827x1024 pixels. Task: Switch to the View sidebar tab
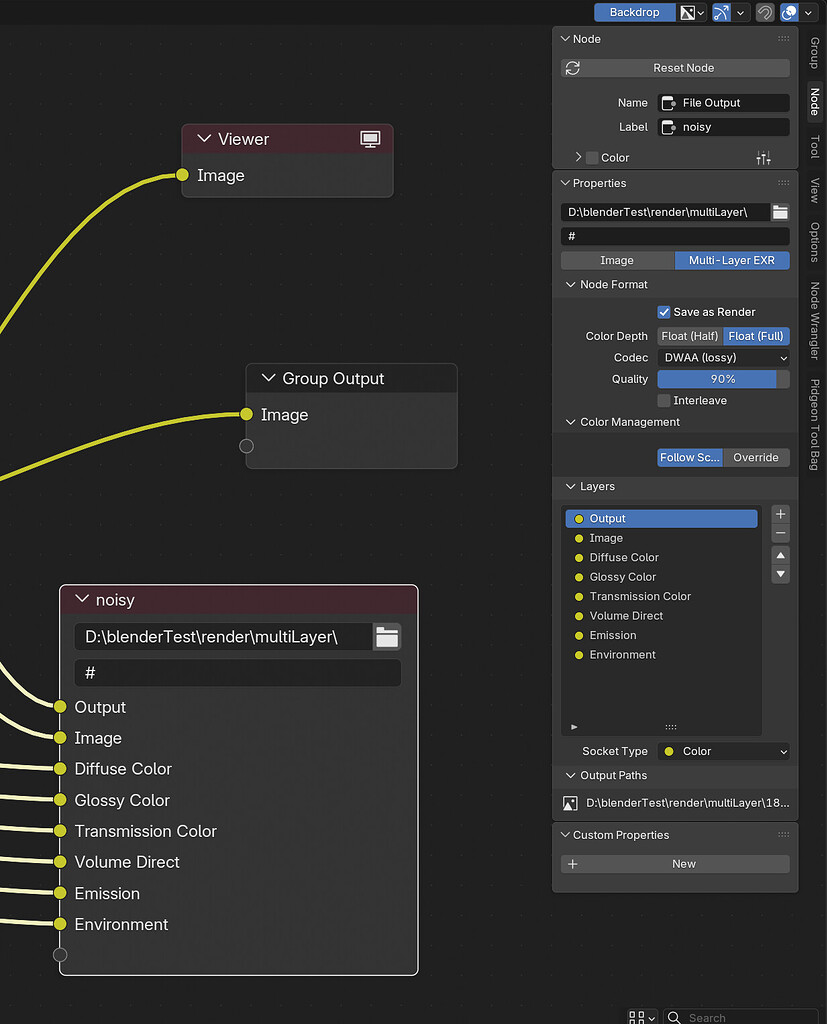(x=815, y=190)
